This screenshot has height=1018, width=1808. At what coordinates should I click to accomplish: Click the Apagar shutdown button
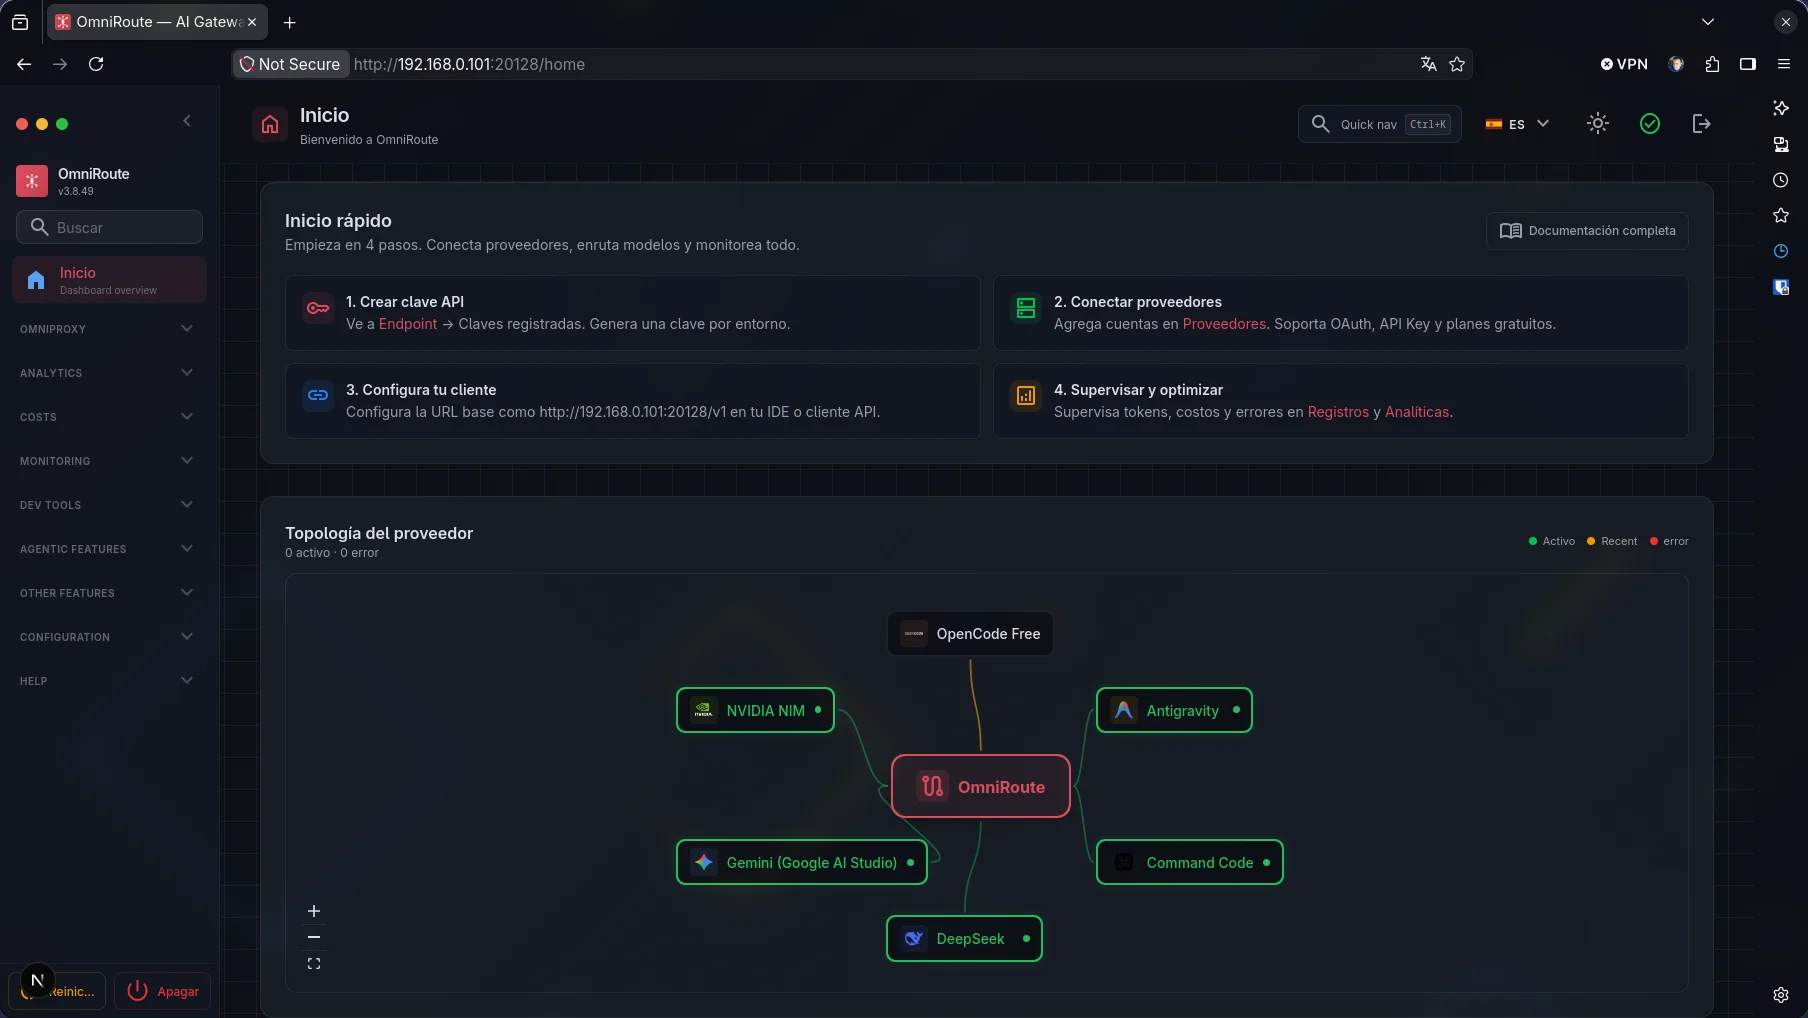click(162, 991)
